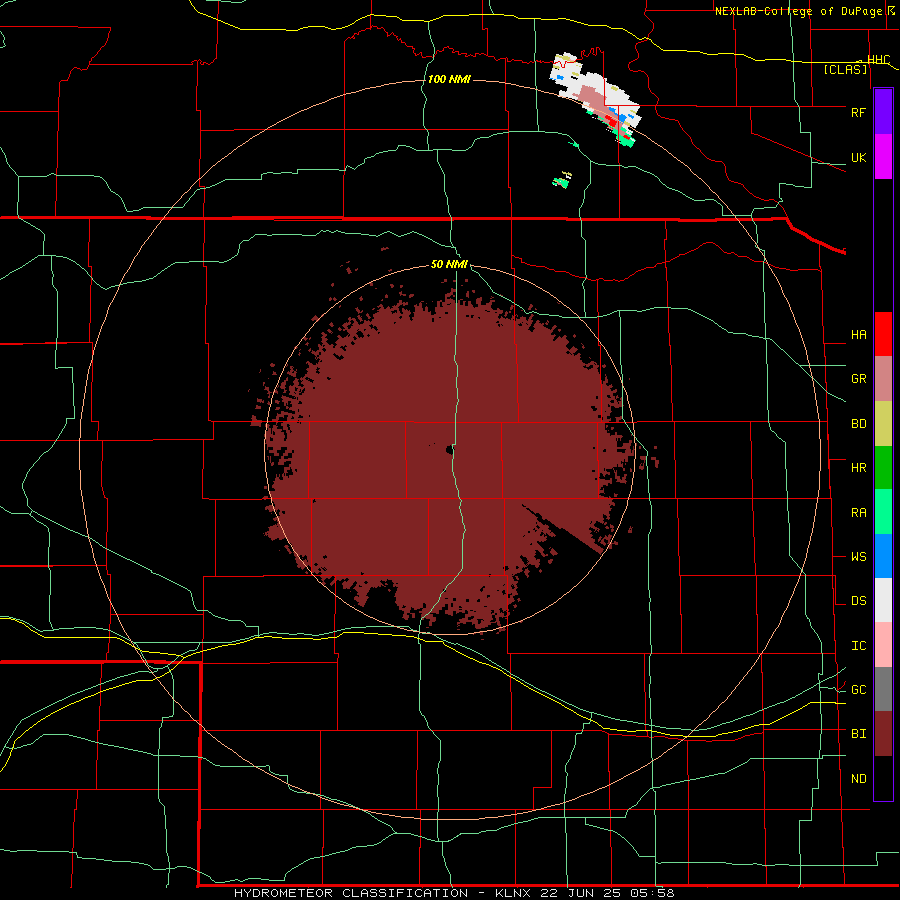The height and width of the screenshot is (900, 900).
Task: Click the RA legend label
Action: 858,513
